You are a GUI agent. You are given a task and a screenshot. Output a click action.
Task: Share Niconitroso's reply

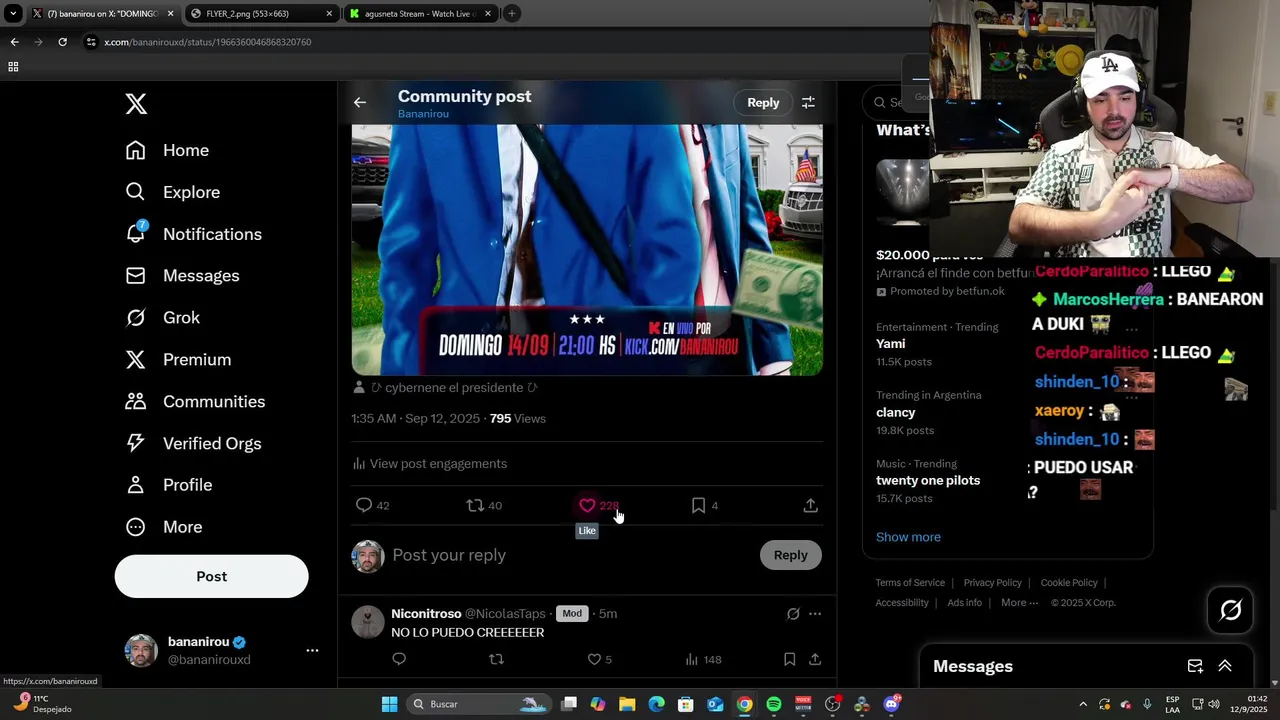click(x=815, y=659)
